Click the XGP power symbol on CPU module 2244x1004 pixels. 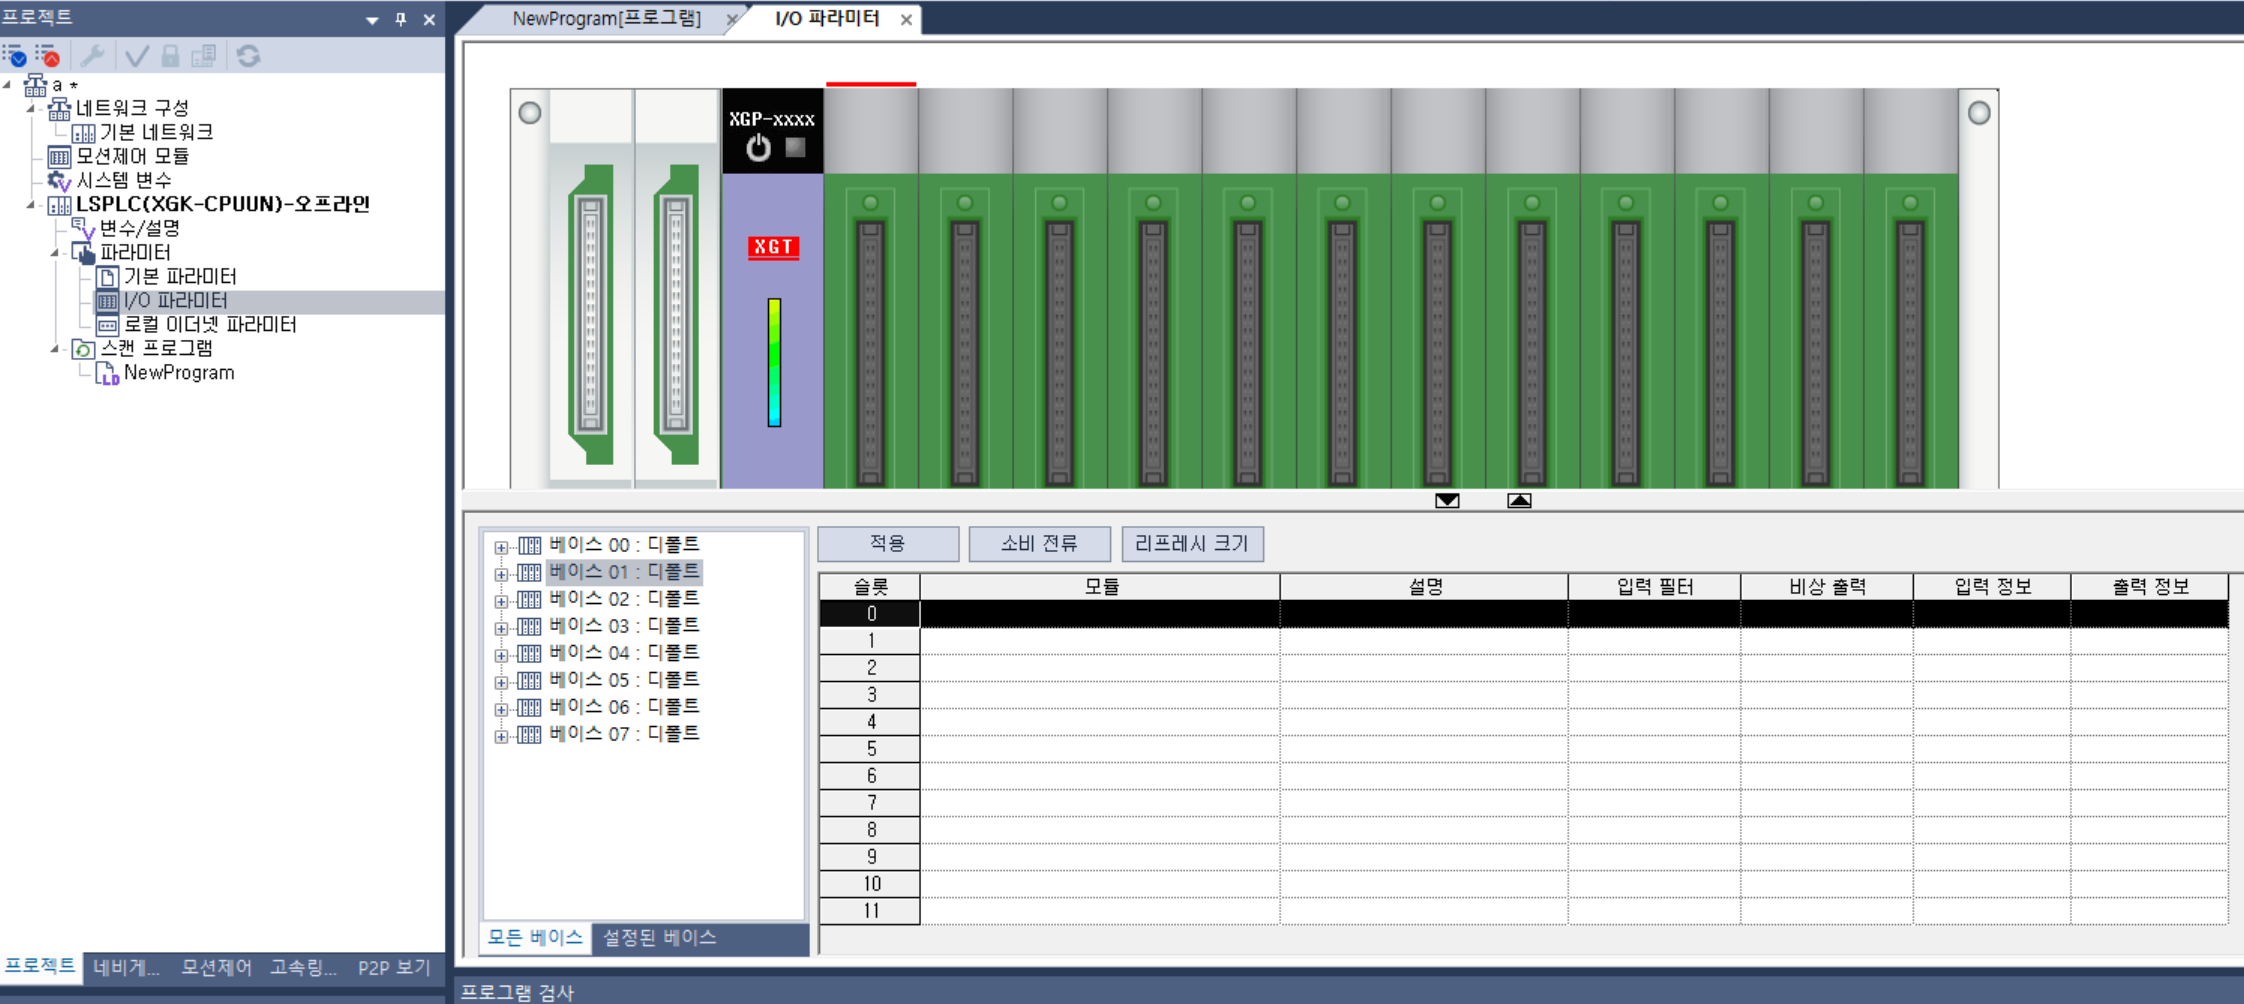(758, 148)
